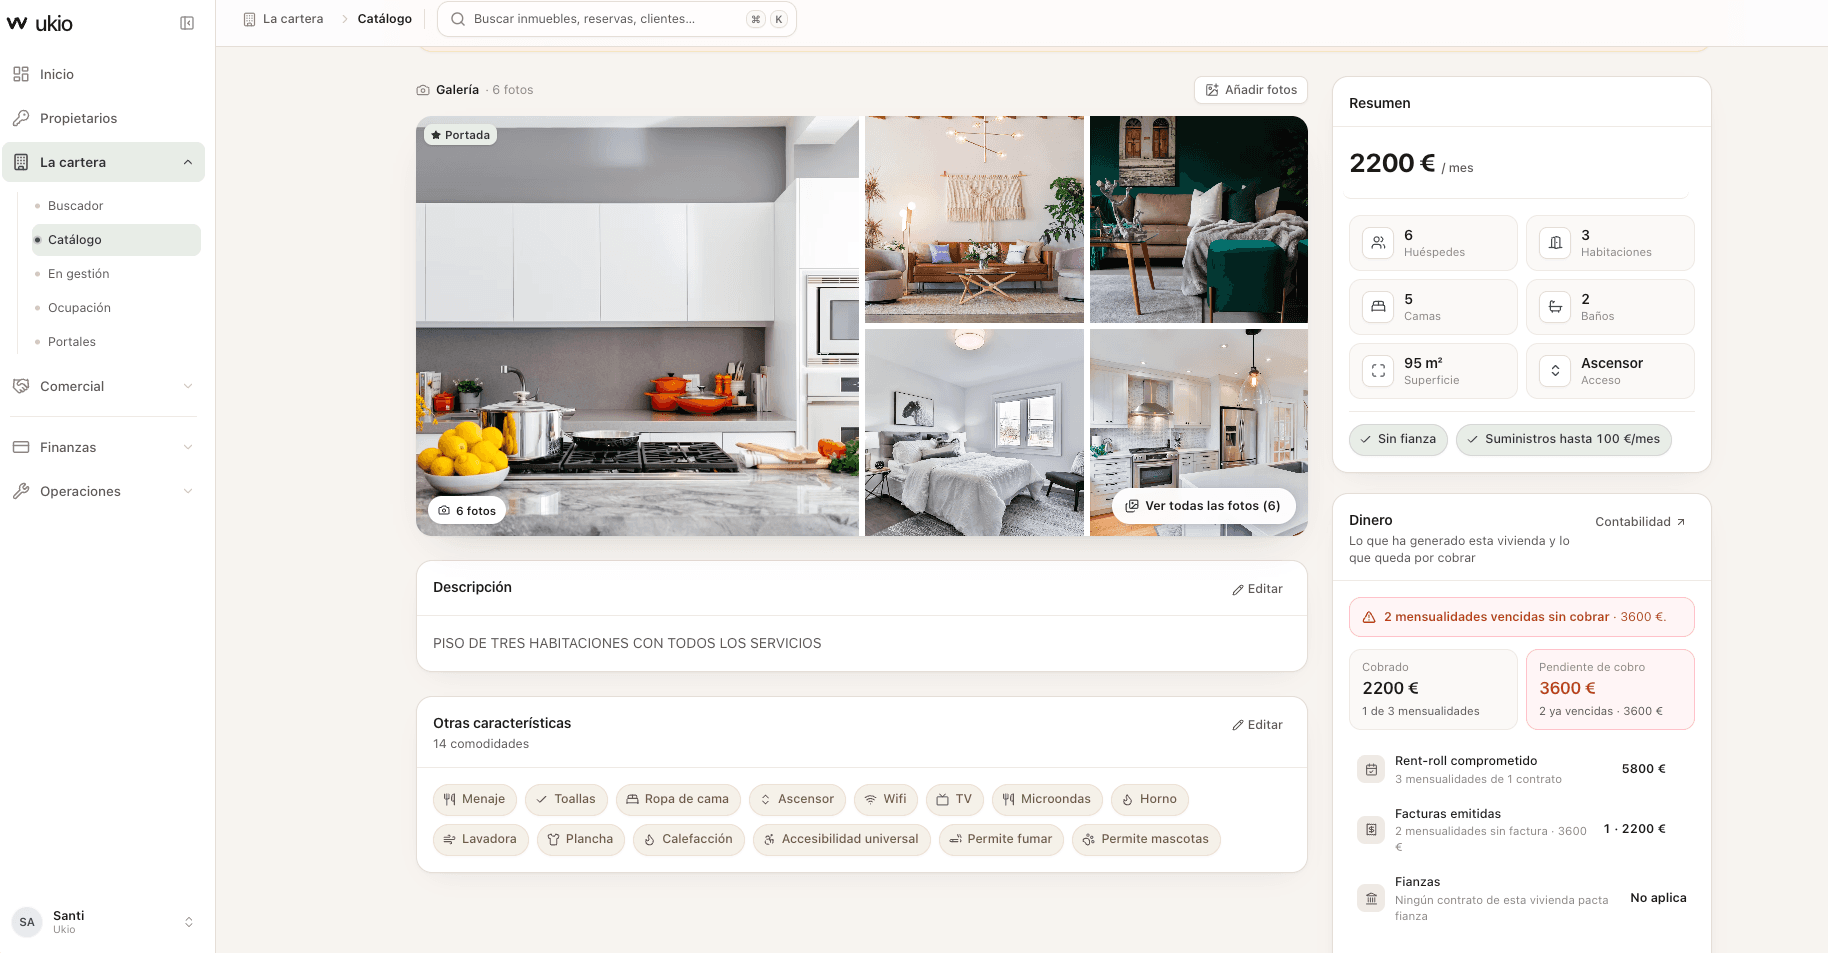The image size is (1828, 953).
Task: Click the Rent-roll comprometido calendar icon
Action: [x=1371, y=770]
